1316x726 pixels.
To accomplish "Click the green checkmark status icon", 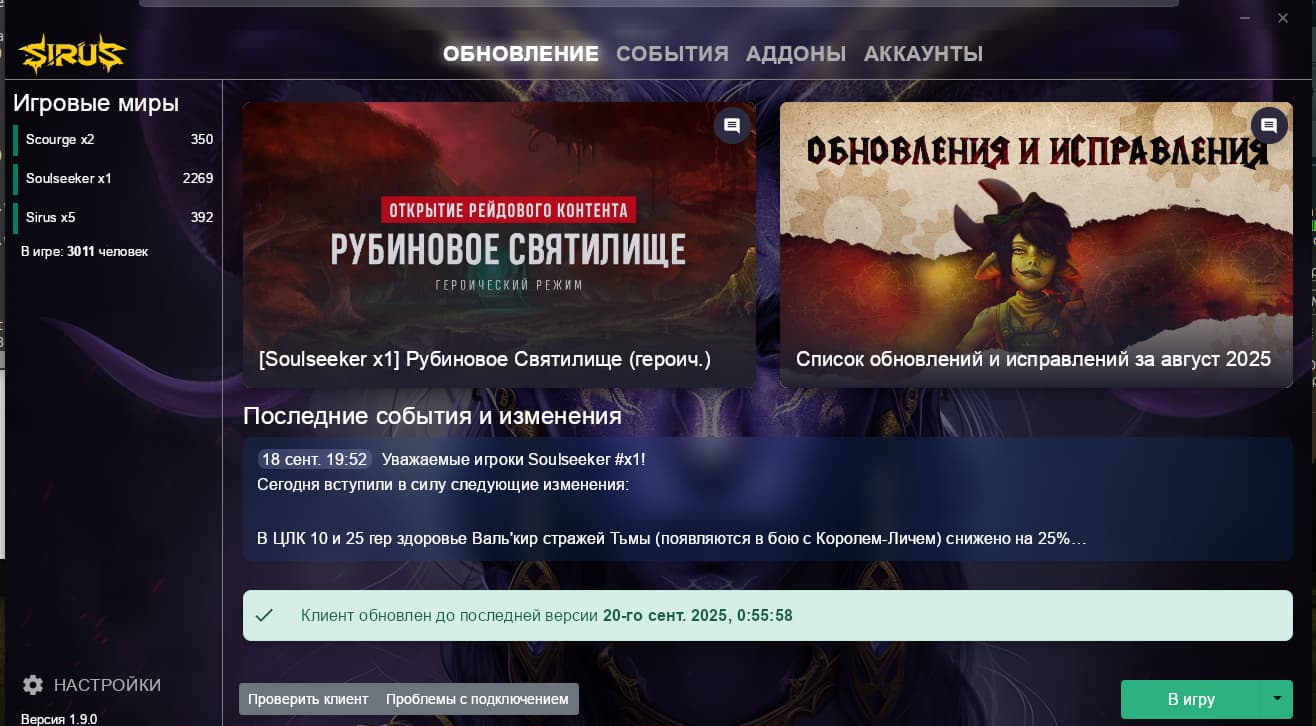I will (x=264, y=615).
